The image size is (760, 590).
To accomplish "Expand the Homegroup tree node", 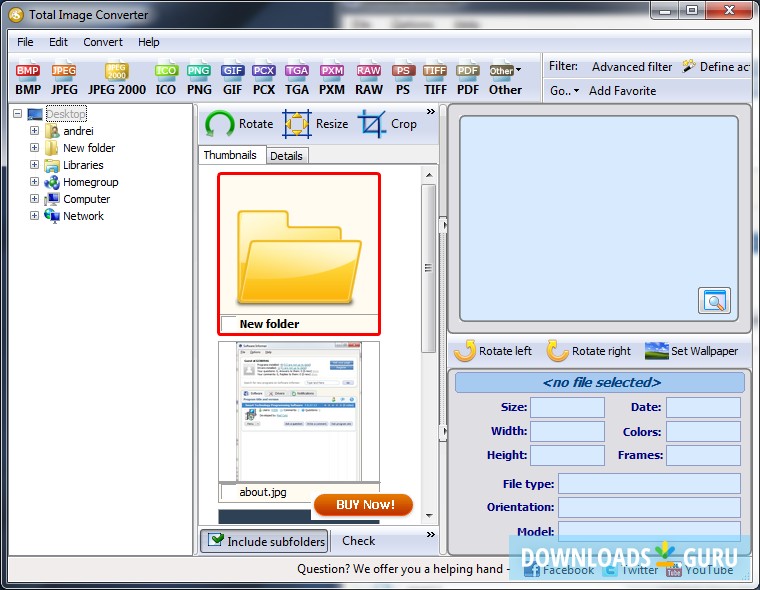I will click(x=34, y=181).
